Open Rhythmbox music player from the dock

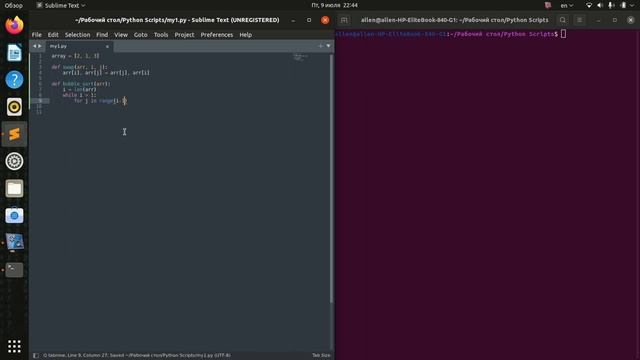click(x=14, y=107)
